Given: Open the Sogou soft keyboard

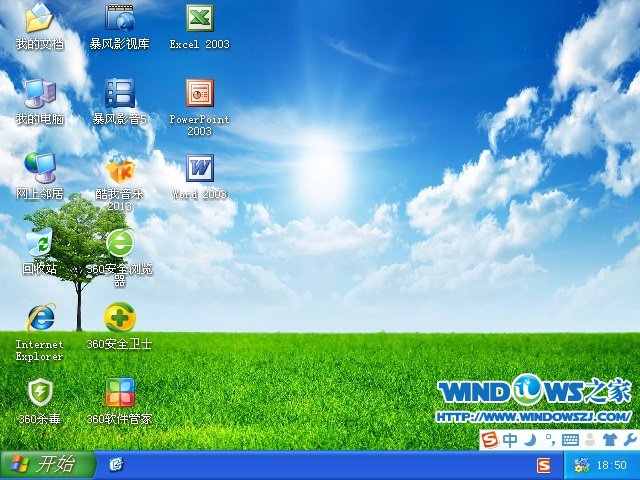Looking at the screenshot, I should tap(571, 440).
